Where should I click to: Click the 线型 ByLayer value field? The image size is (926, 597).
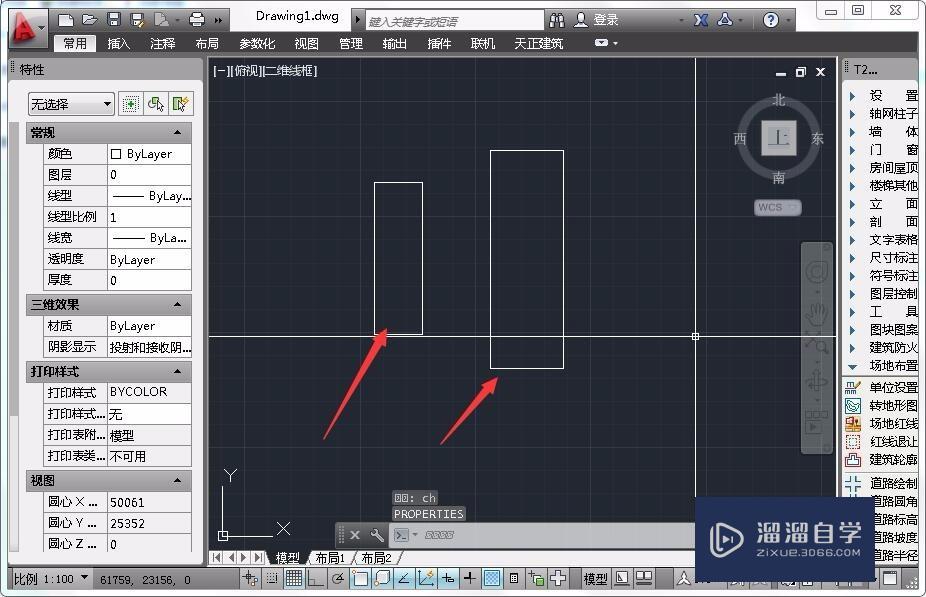point(149,195)
